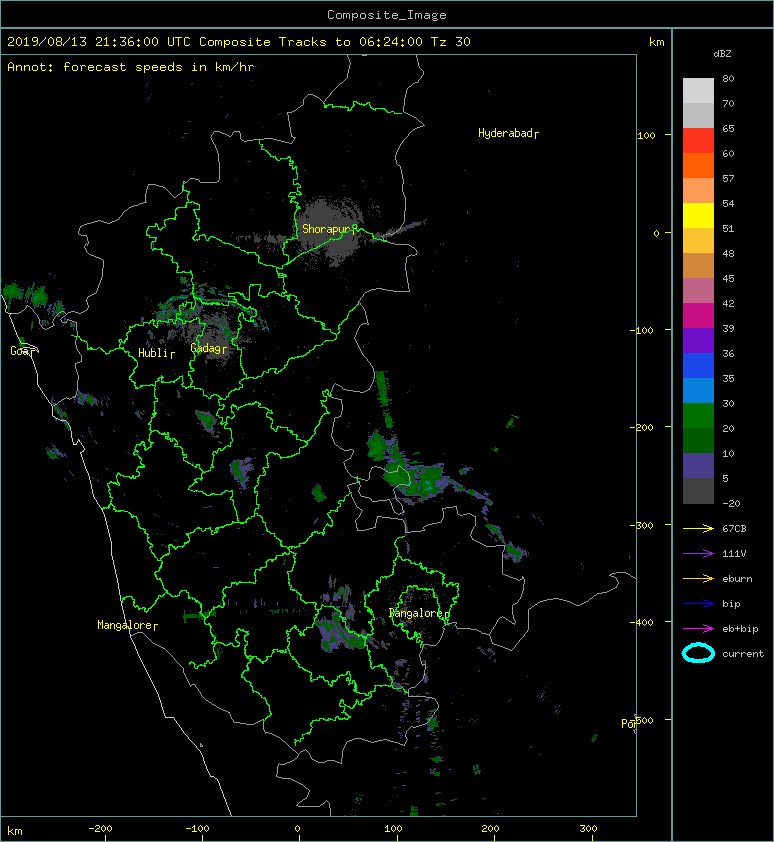774x842 pixels.
Task: Select the Shorapur radar site label
Action: point(329,229)
